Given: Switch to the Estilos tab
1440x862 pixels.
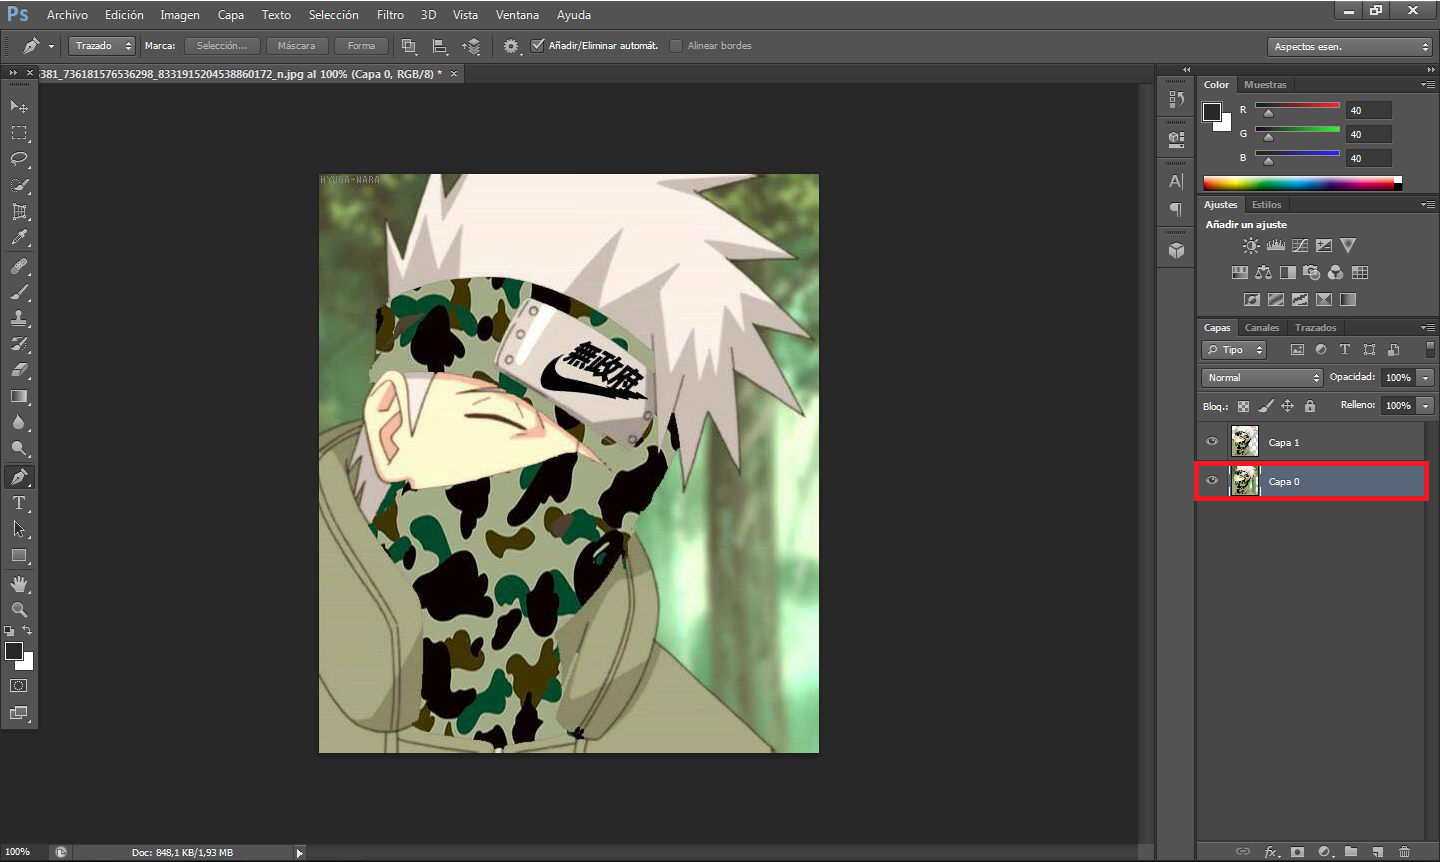Looking at the screenshot, I should (x=1266, y=205).
